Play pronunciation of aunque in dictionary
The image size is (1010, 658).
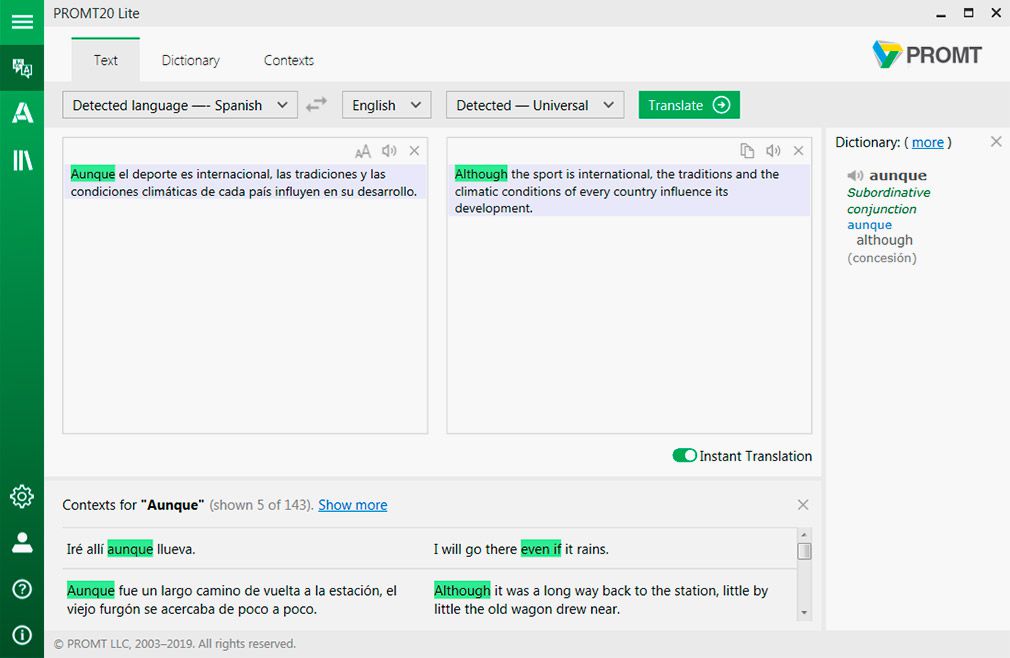pyautogui.click(x=855, y=175)
